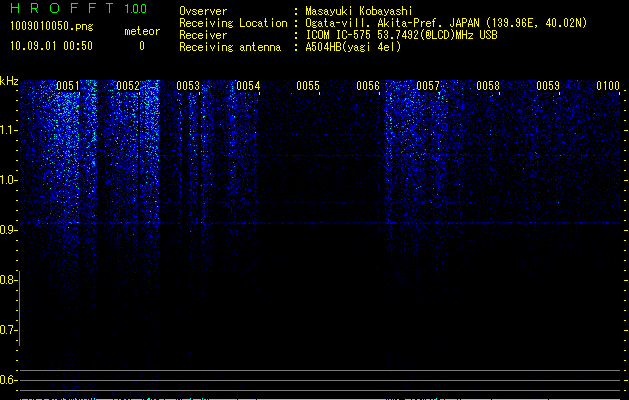Click the 0056 time marker

(368, 86)
